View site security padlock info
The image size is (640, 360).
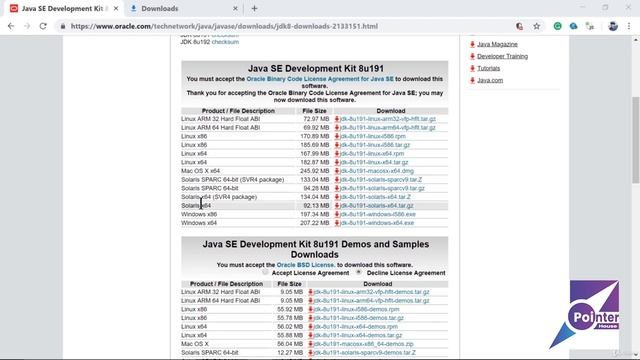click(62, 26)
